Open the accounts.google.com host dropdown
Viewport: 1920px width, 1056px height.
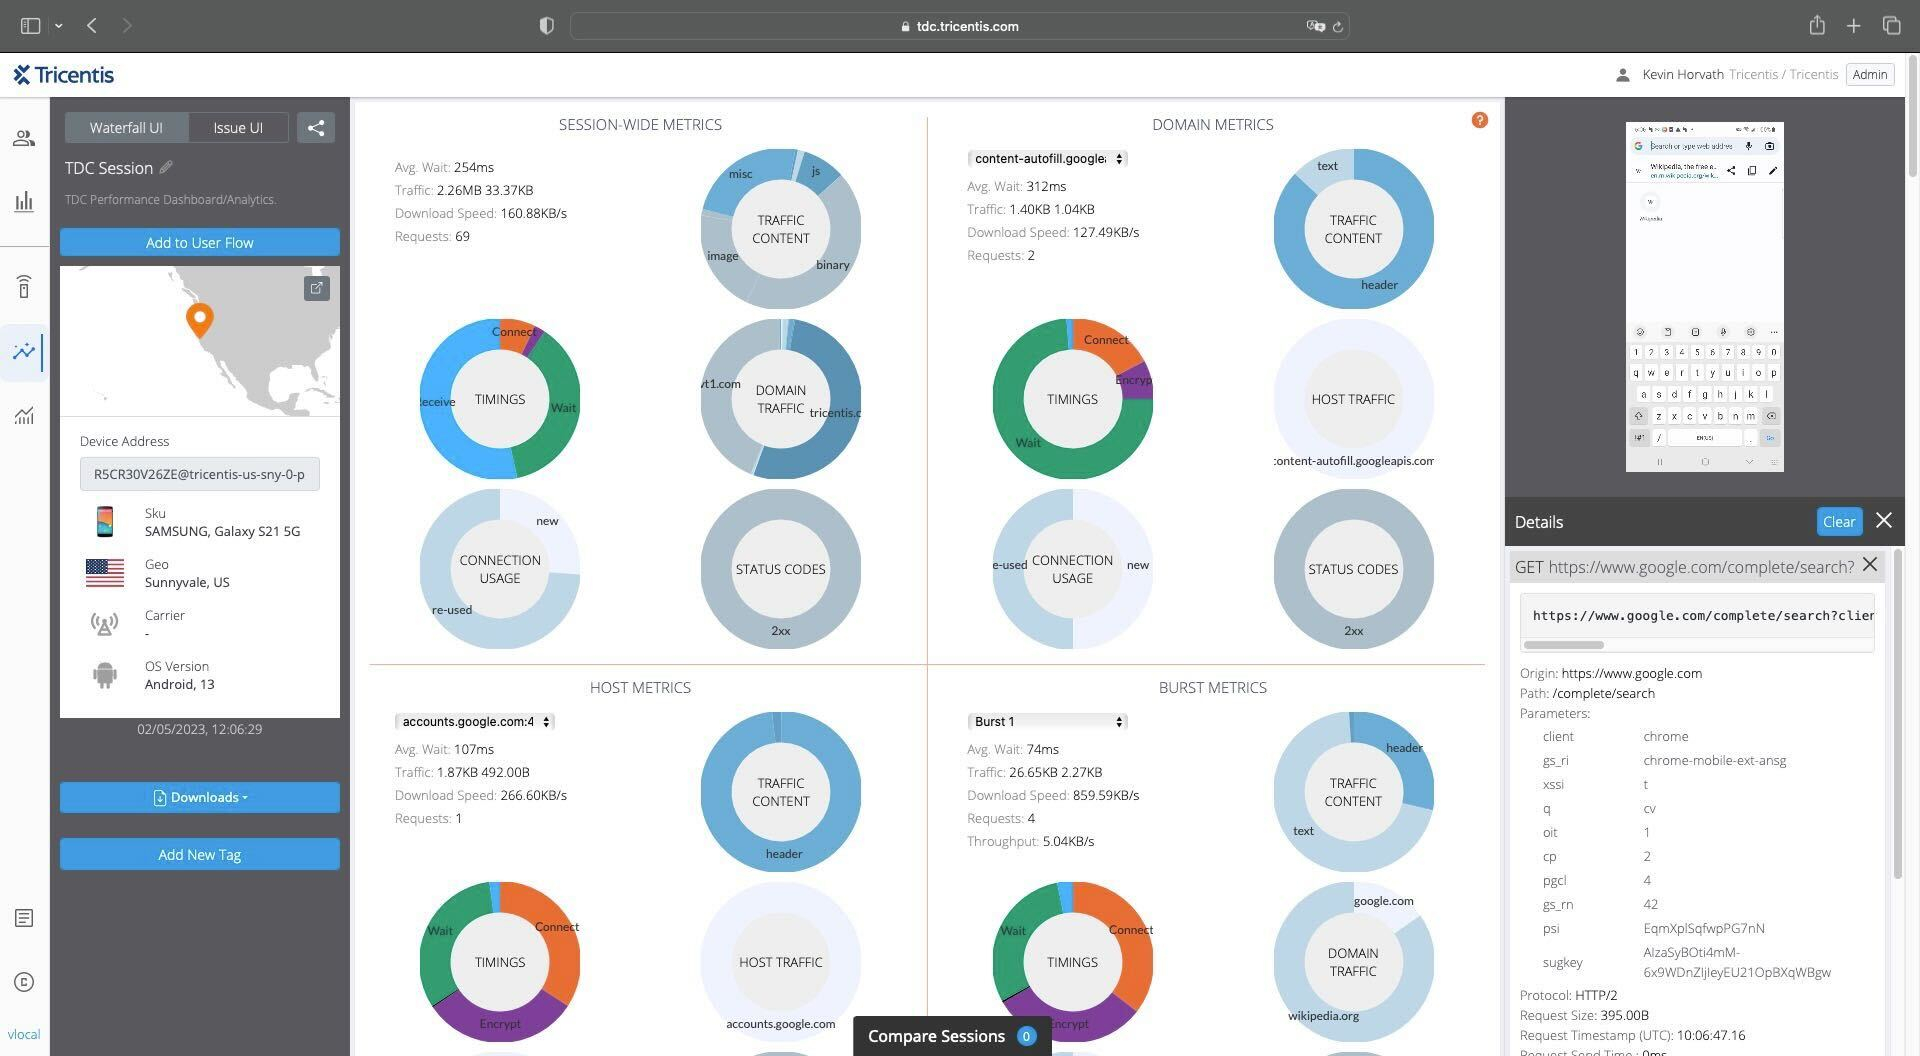click(475, 722)
